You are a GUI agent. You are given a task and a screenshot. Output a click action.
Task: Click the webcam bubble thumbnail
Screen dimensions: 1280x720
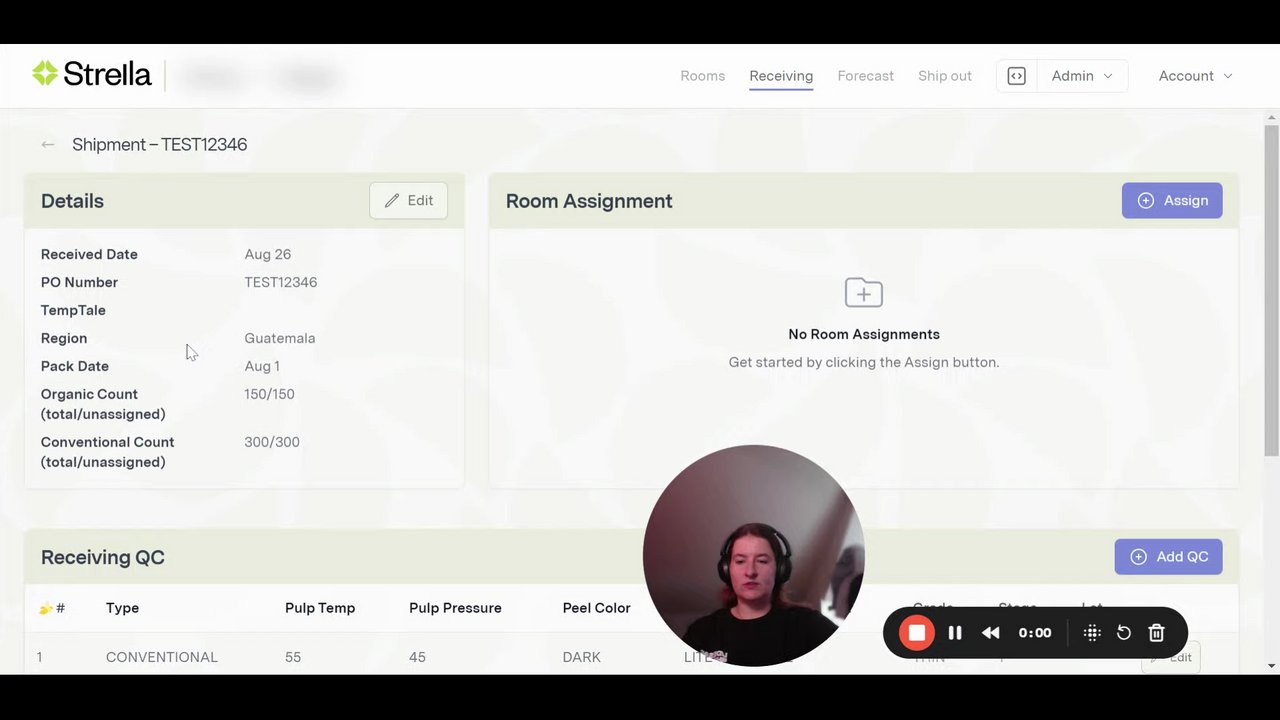coord(753,555)
